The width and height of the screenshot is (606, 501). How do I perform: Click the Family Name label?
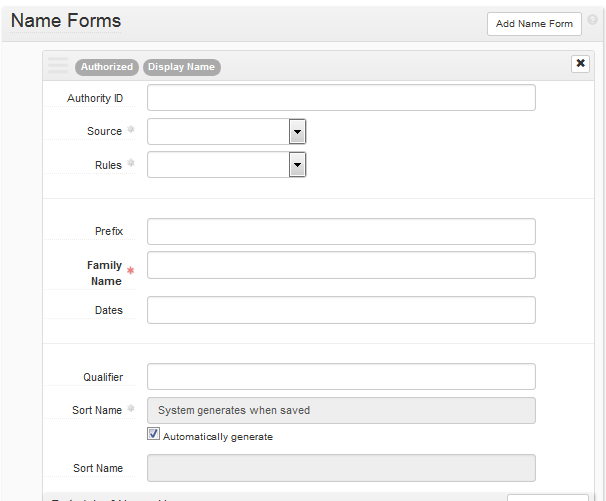point(105,273)
